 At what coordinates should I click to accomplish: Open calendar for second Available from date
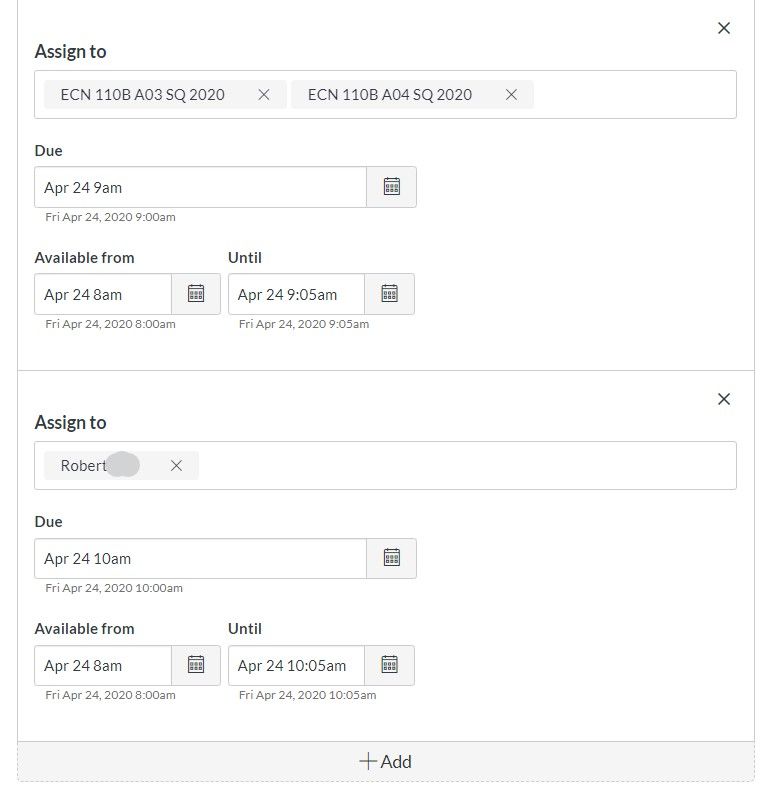click(x=196, y=665)
